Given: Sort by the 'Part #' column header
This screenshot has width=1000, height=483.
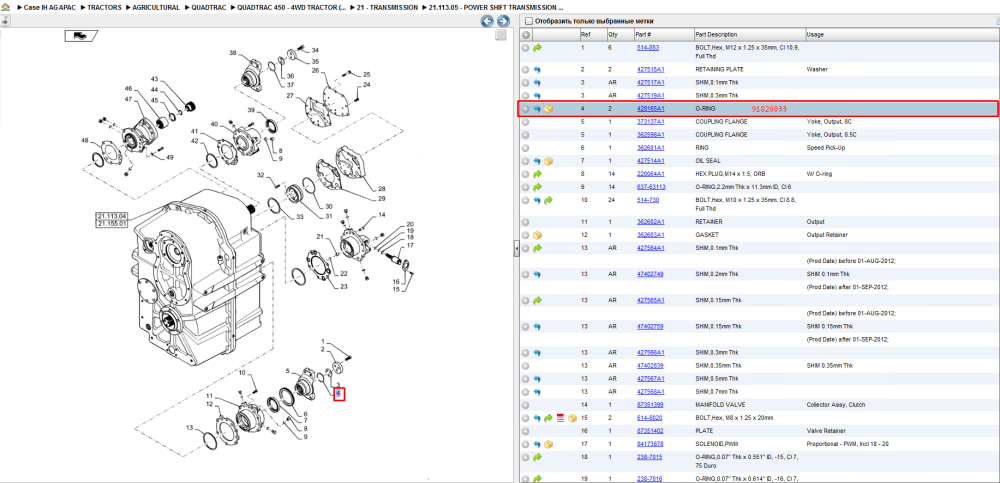Looking at the screenshot, I should click(x=643, y=34).
